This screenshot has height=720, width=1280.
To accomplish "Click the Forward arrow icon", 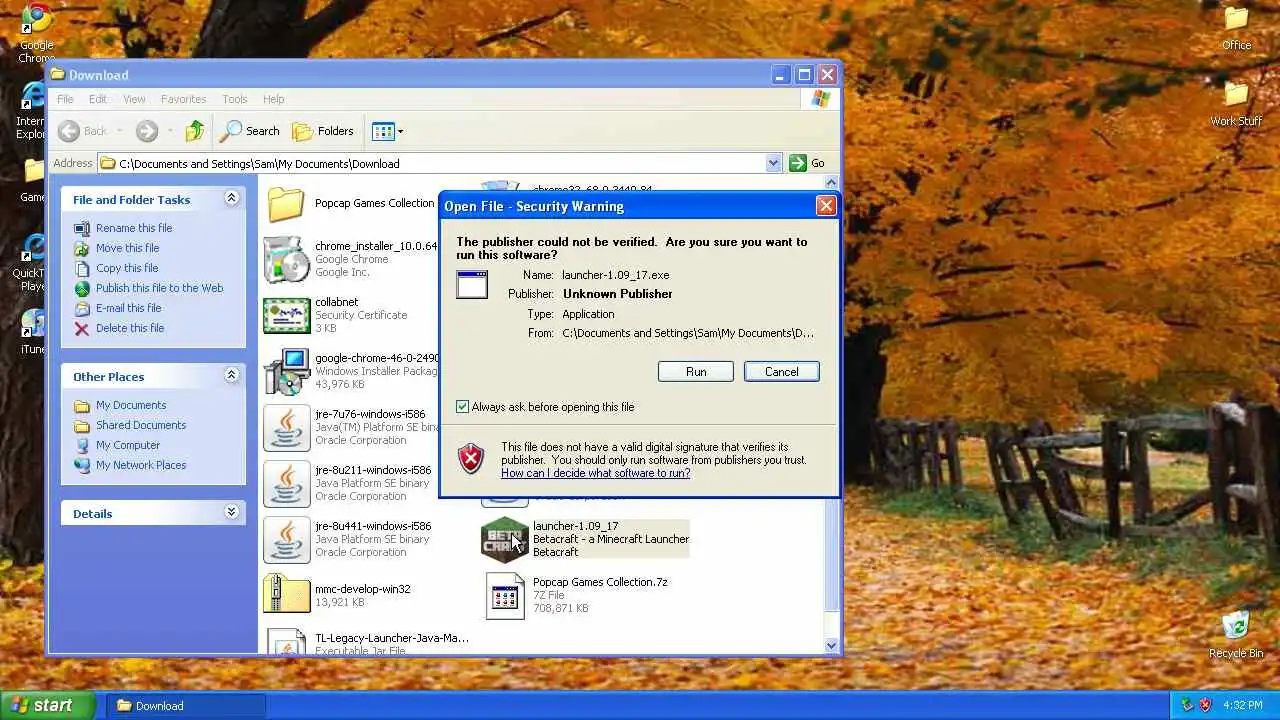I will pyautogui.click(x=147, y=131).
